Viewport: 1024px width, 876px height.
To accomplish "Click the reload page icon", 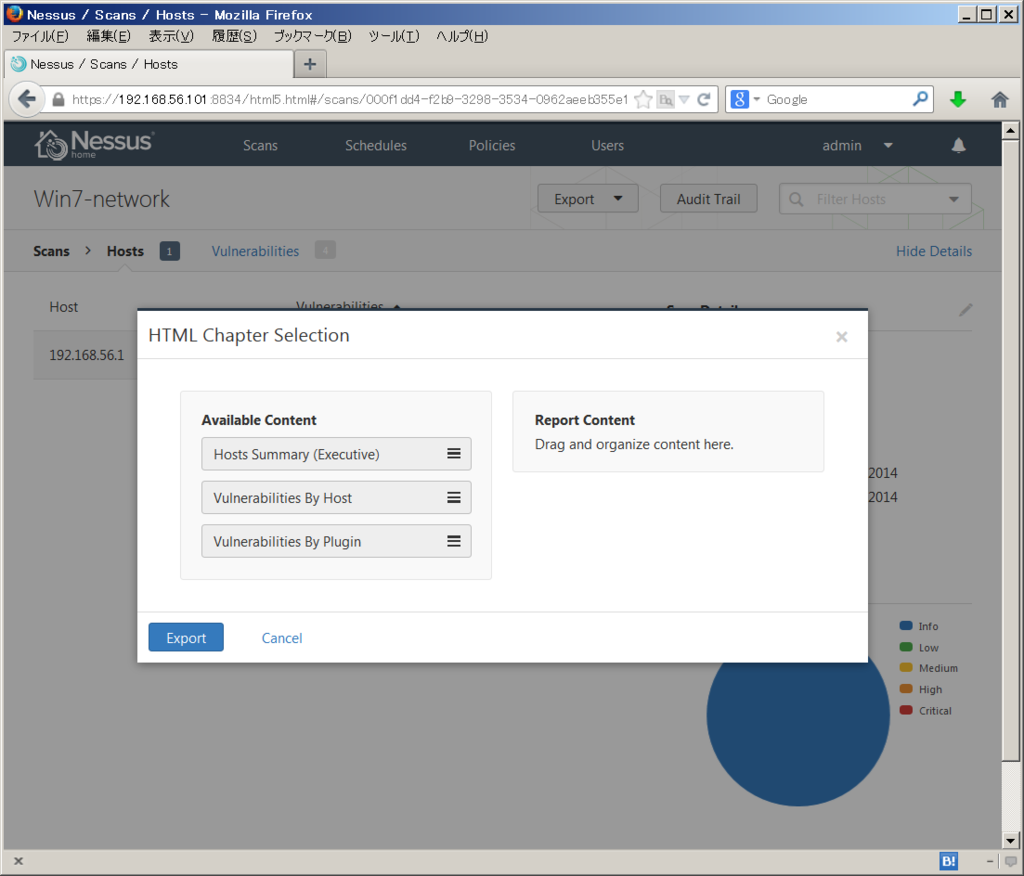I will (x=703, y=99).
